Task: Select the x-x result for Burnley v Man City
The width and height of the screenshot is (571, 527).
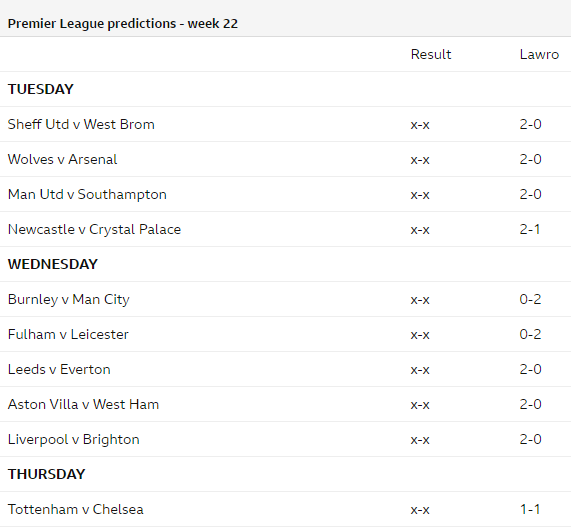Action: [420, 300]
